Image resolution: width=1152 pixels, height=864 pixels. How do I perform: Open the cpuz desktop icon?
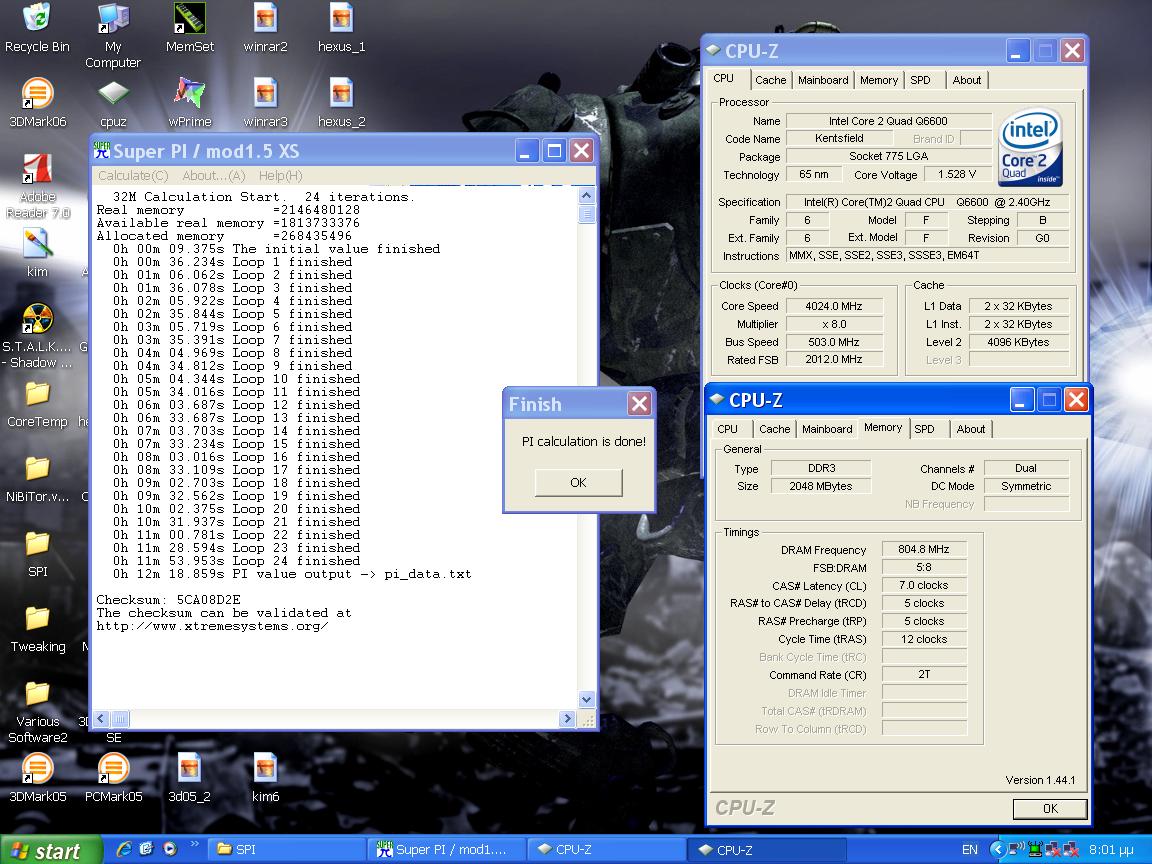click(x=113, y=103)
